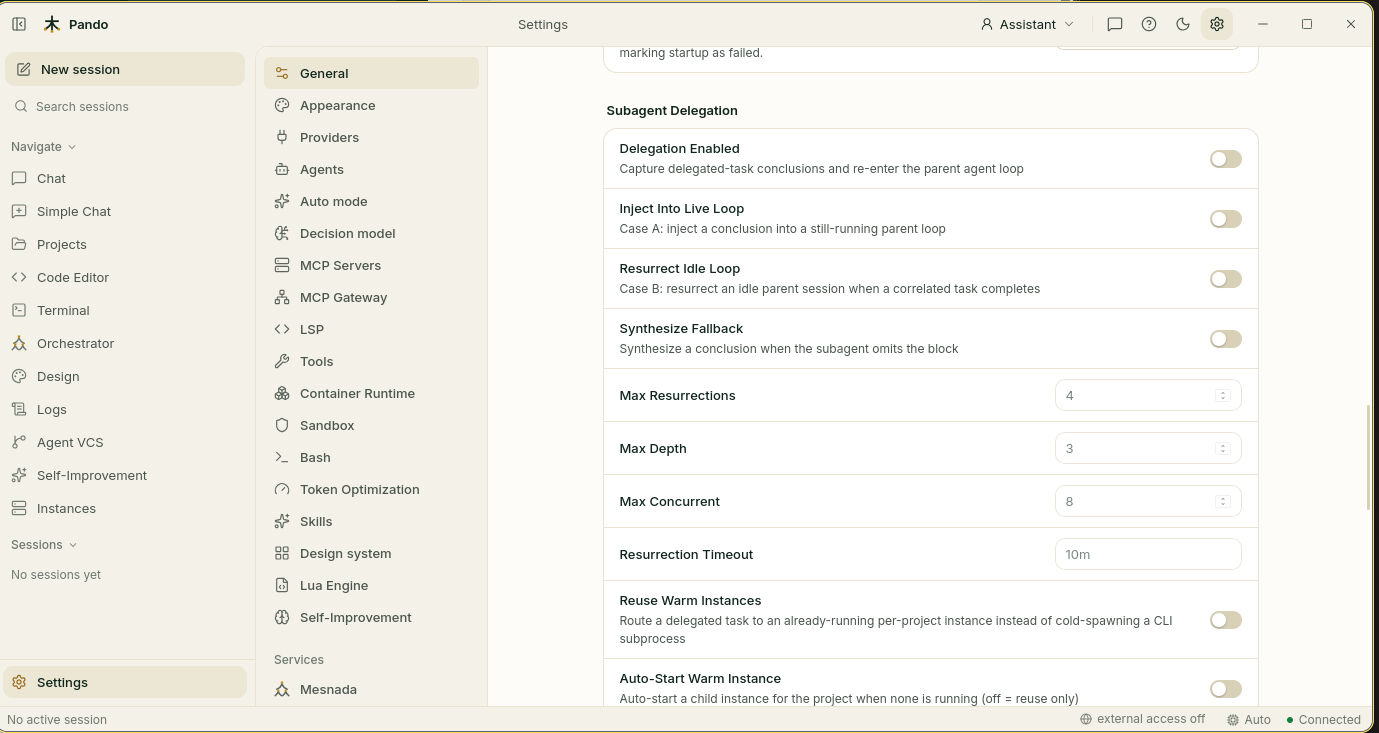The image size is (1379, 733).
Task: Open the help question mark icon
Action: point(1149,24)
